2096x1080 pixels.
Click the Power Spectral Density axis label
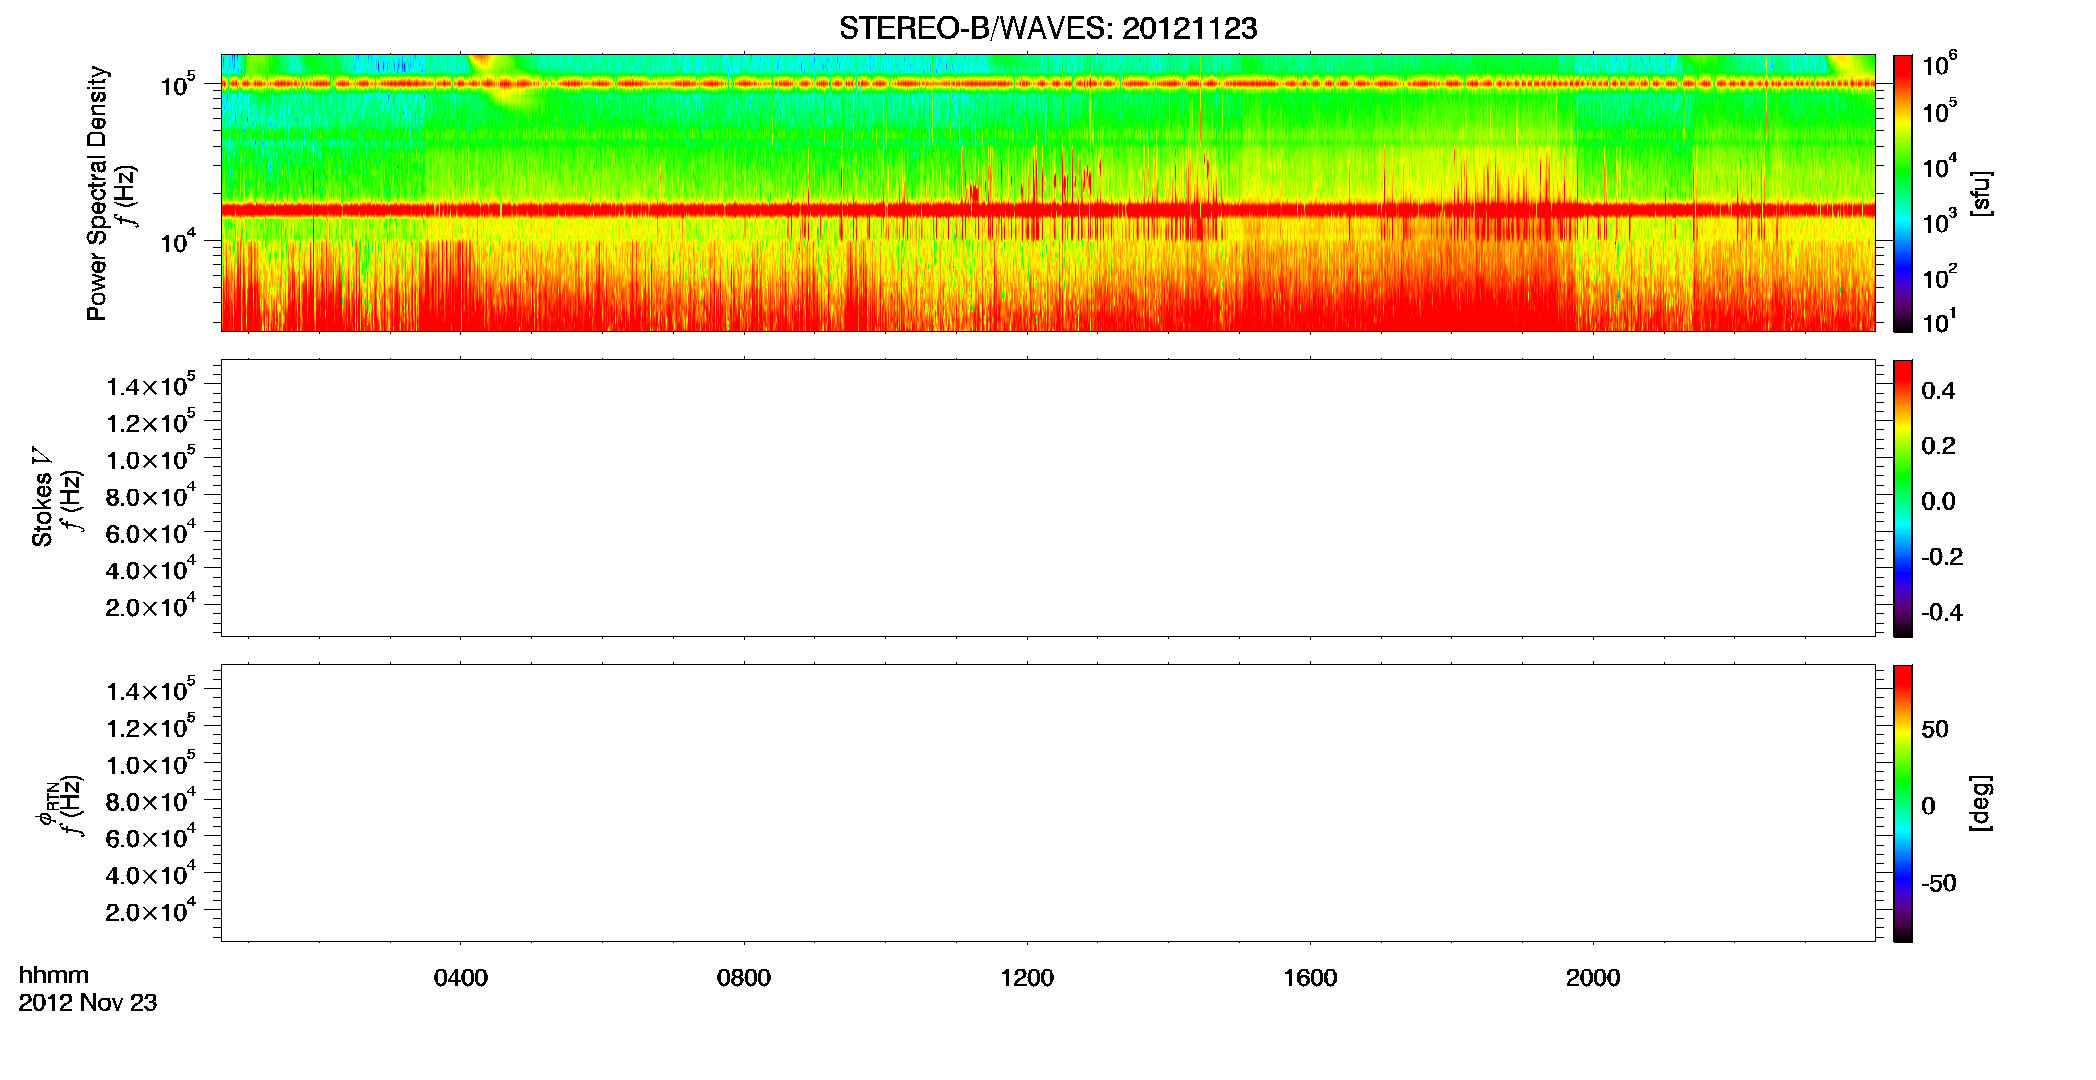click(97, 193)
